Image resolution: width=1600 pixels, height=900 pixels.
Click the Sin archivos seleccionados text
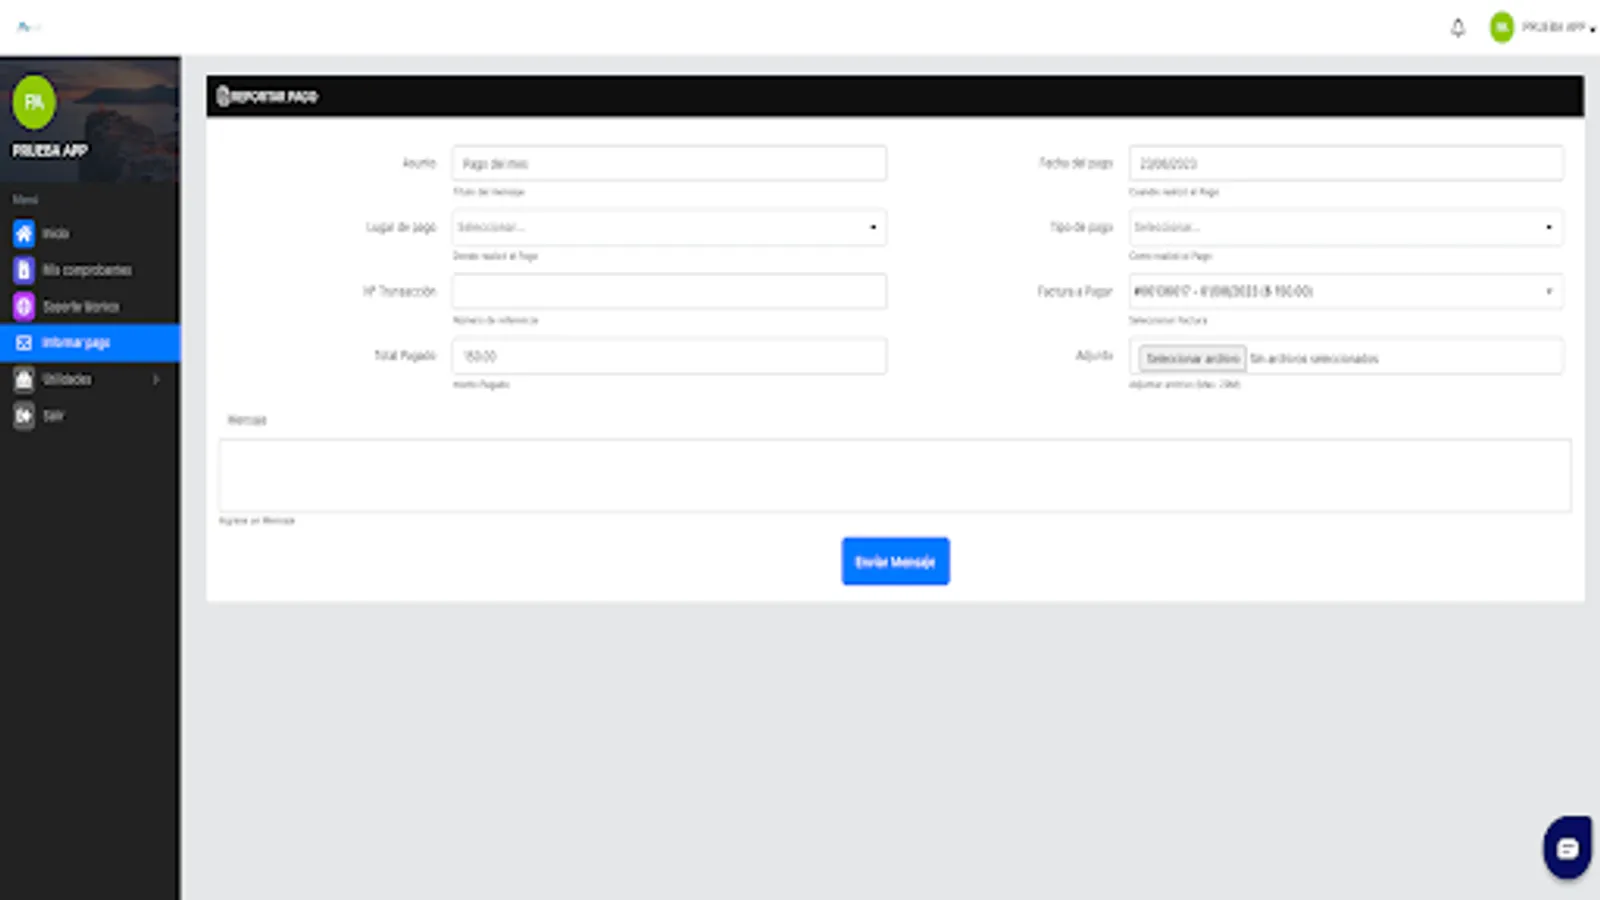(1314, 358)
